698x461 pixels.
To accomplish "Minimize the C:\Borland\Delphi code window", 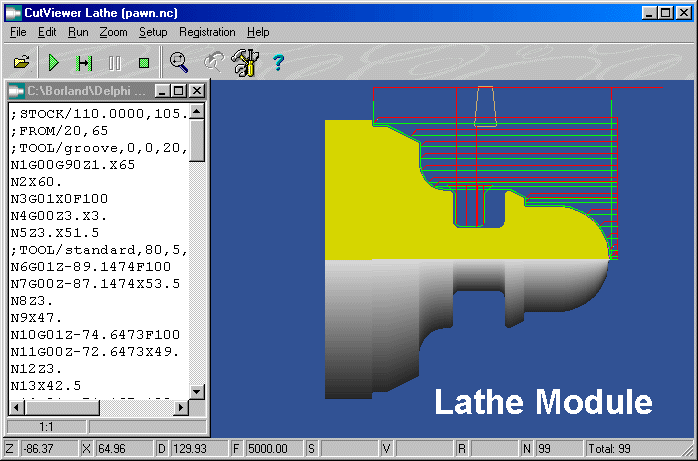I will [x=162, y=91].
